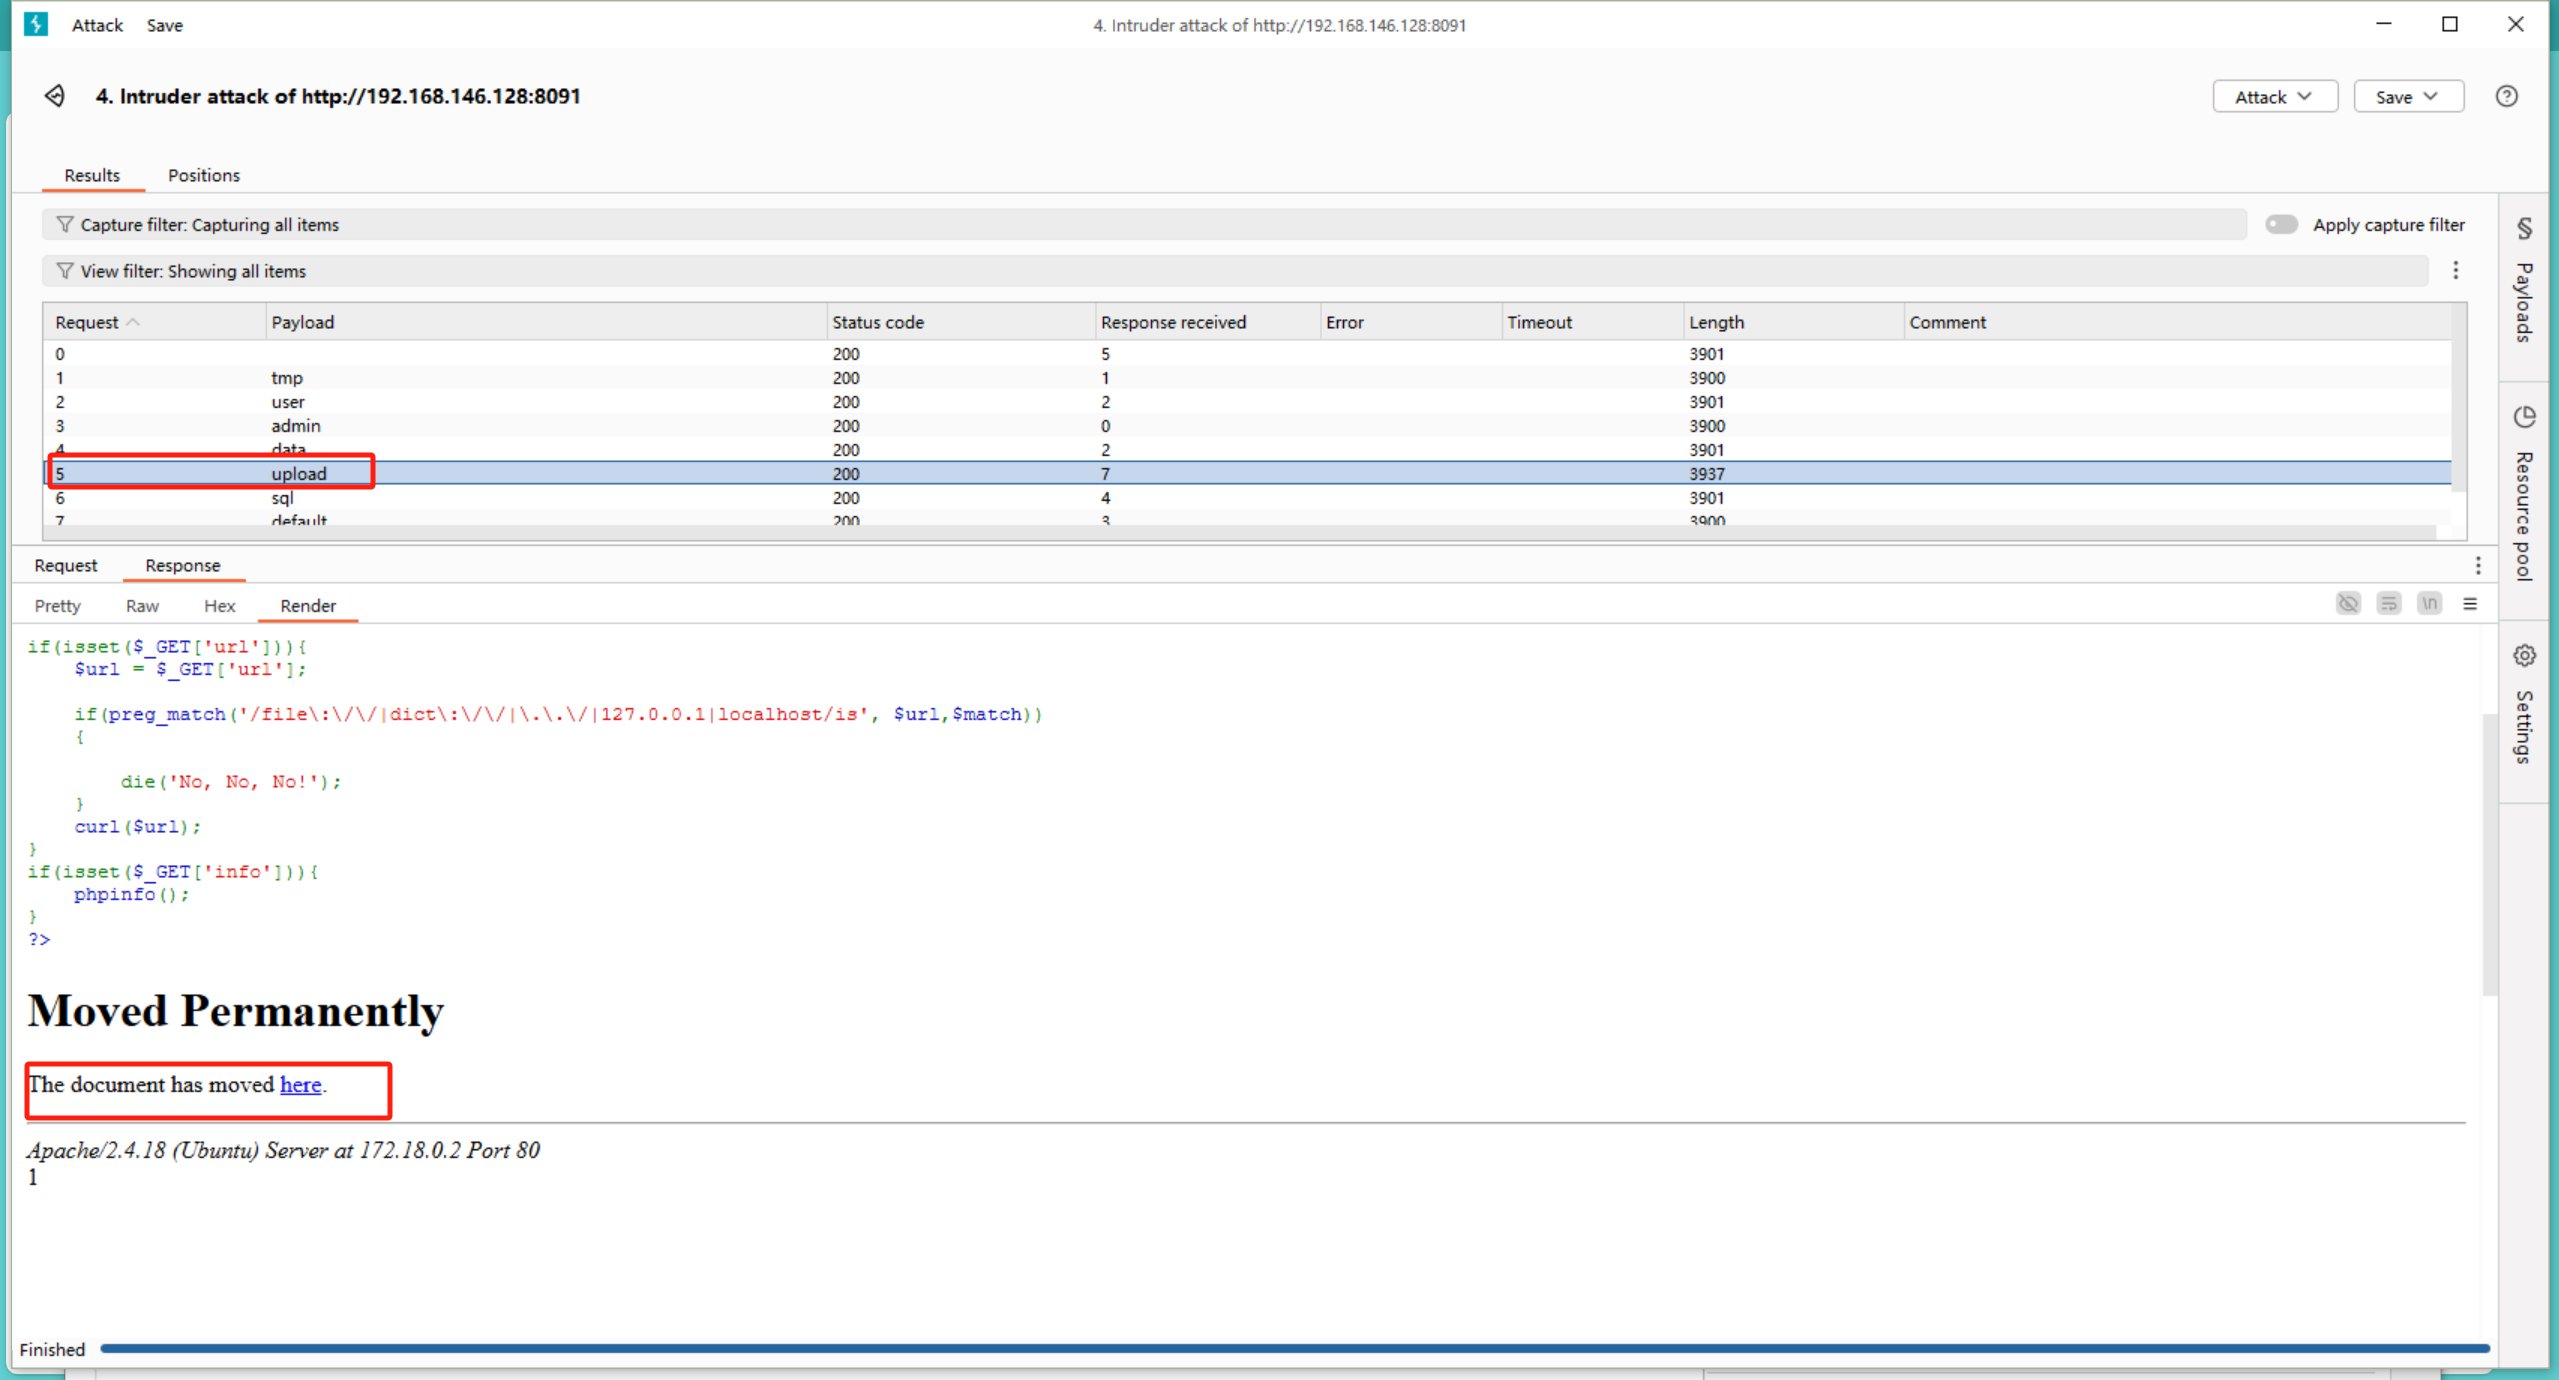2559x1380 pixels.
Task: Click the capture filter funnel icon
Action: point(65,224)
